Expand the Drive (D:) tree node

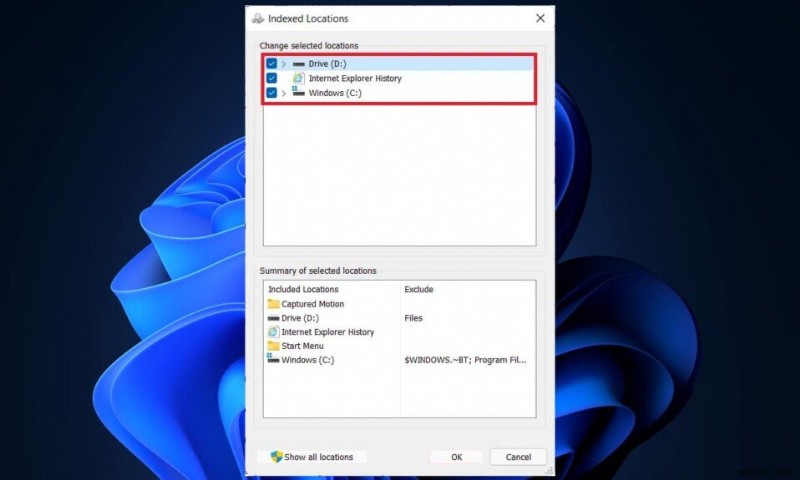coord(284,64)
